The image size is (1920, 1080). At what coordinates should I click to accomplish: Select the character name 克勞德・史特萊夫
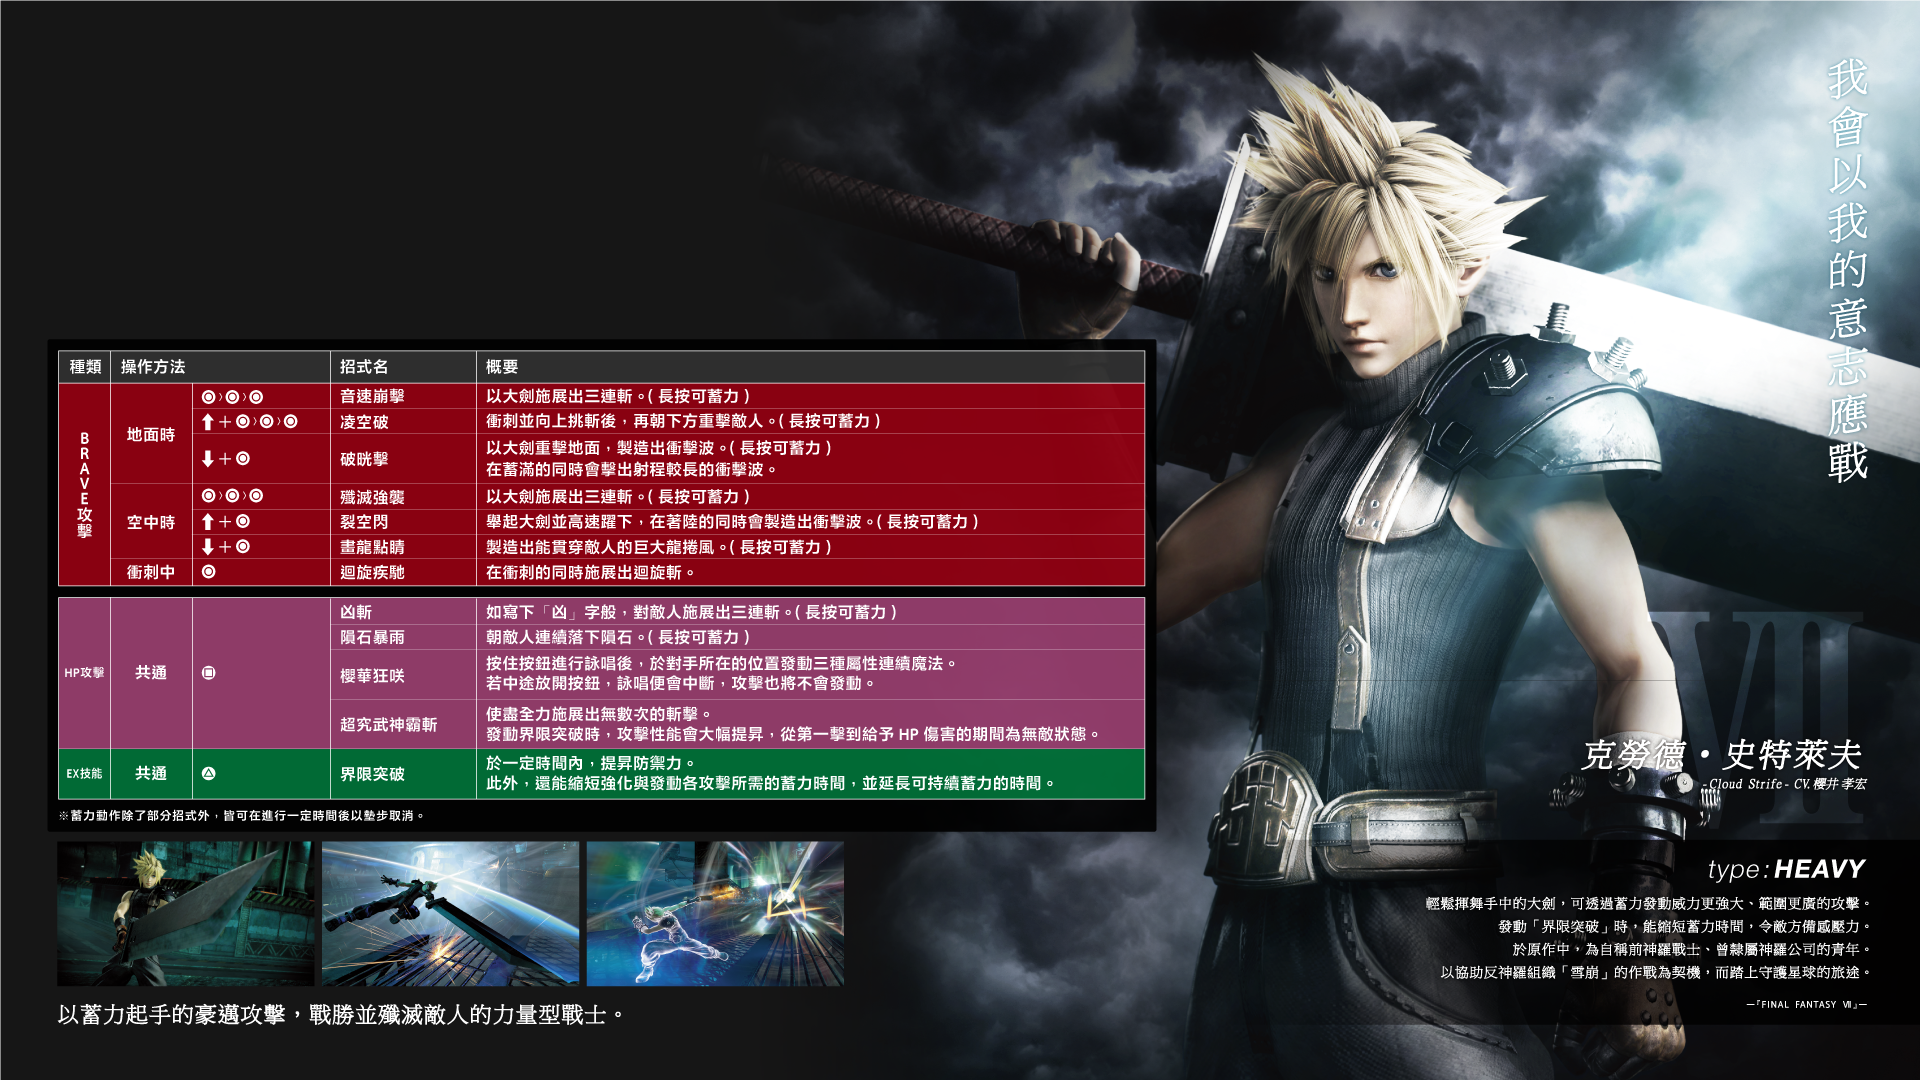[1721, 754]
